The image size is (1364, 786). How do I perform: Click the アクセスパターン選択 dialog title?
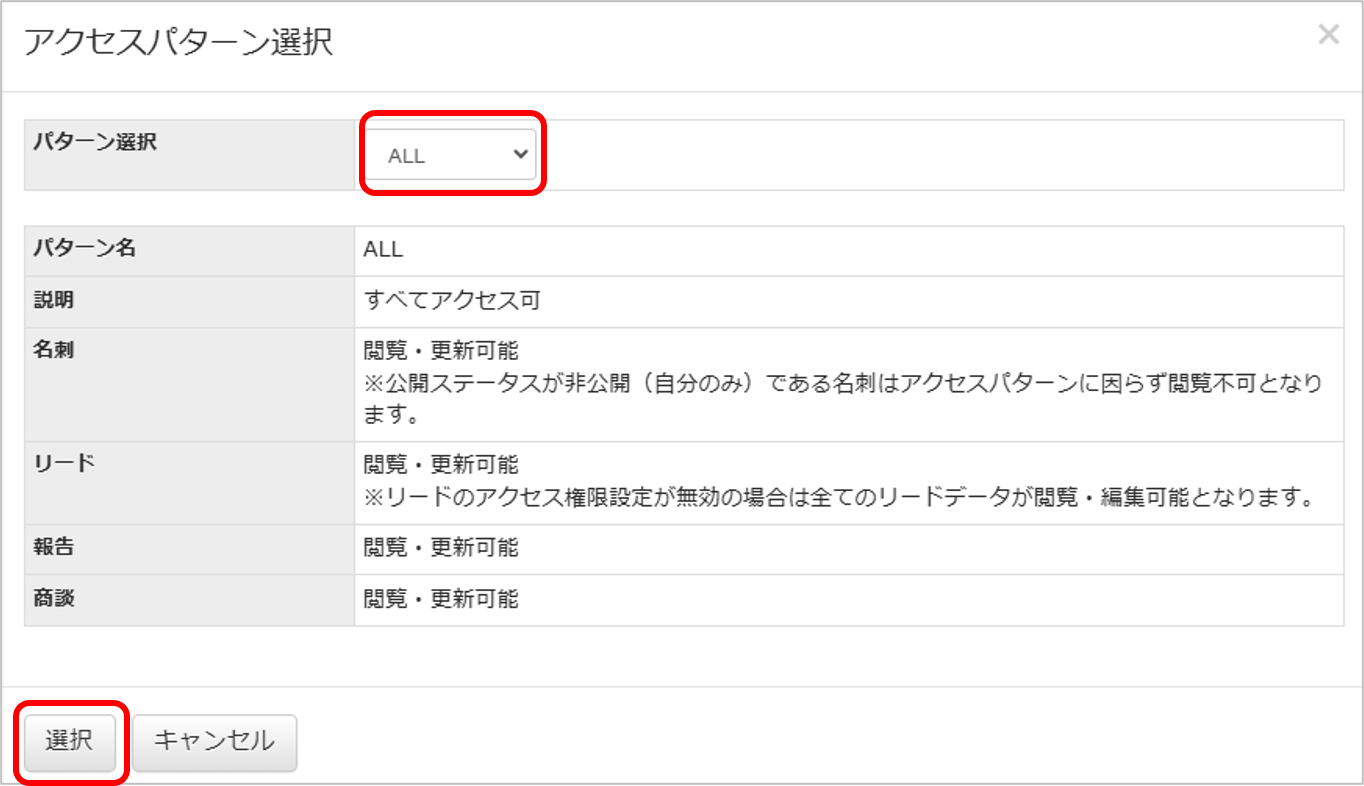[x=177, y=43]
